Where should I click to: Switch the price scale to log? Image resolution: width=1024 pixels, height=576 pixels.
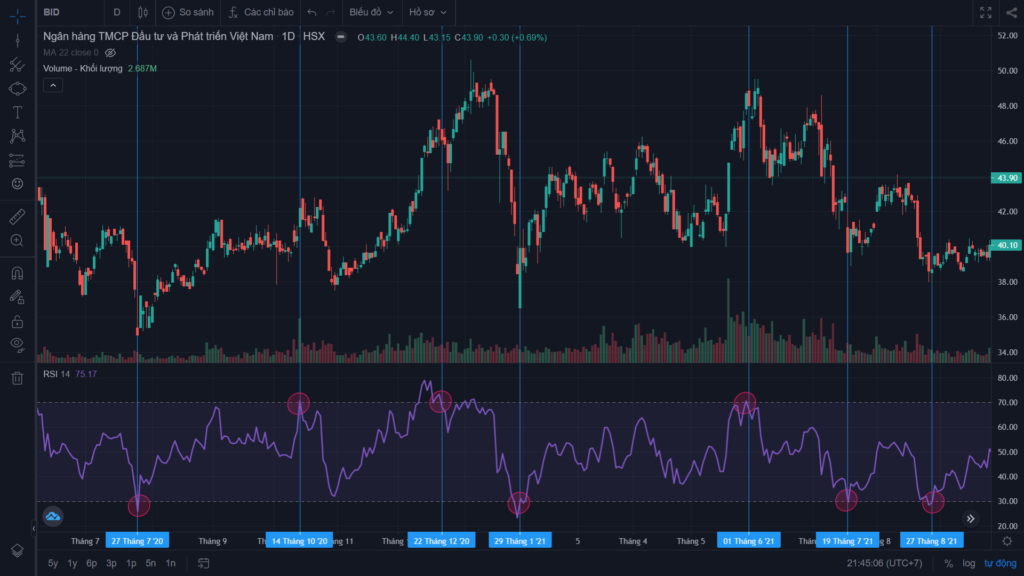click(968, 563)
